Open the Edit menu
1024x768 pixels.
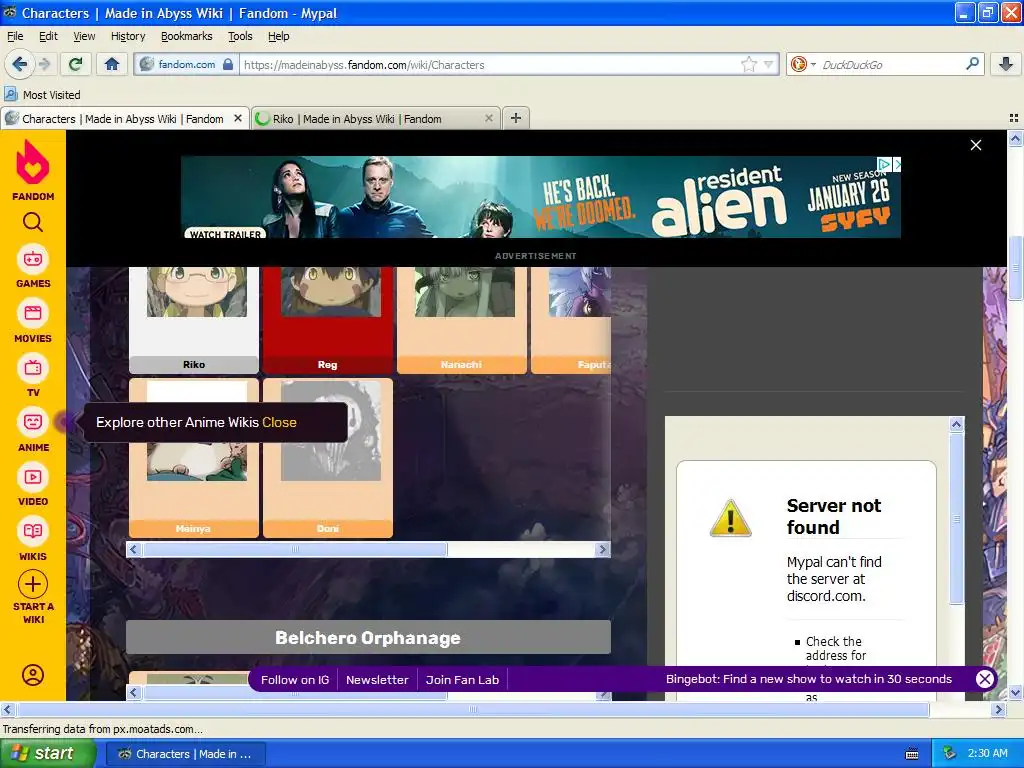[48, 36]
